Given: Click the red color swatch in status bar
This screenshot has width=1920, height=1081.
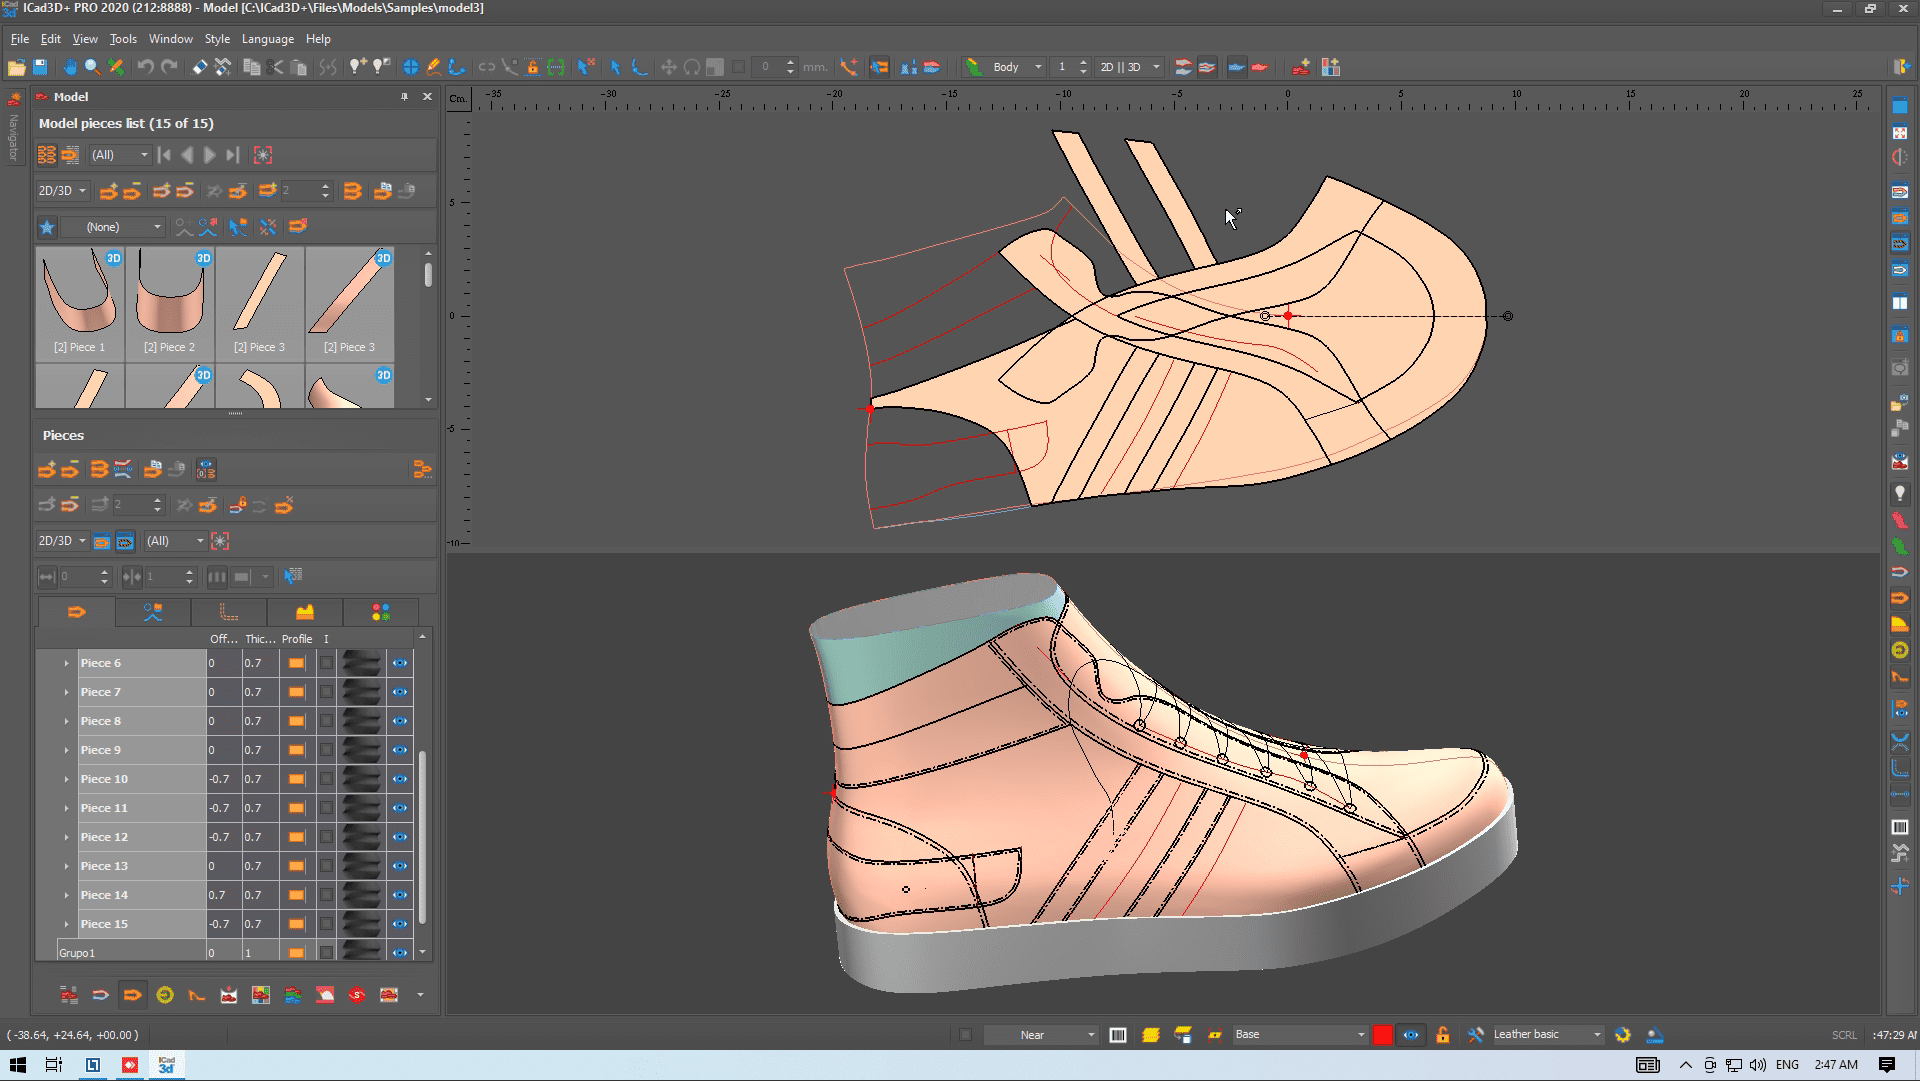Looking at the screenshot, I should point(1382,1035).
